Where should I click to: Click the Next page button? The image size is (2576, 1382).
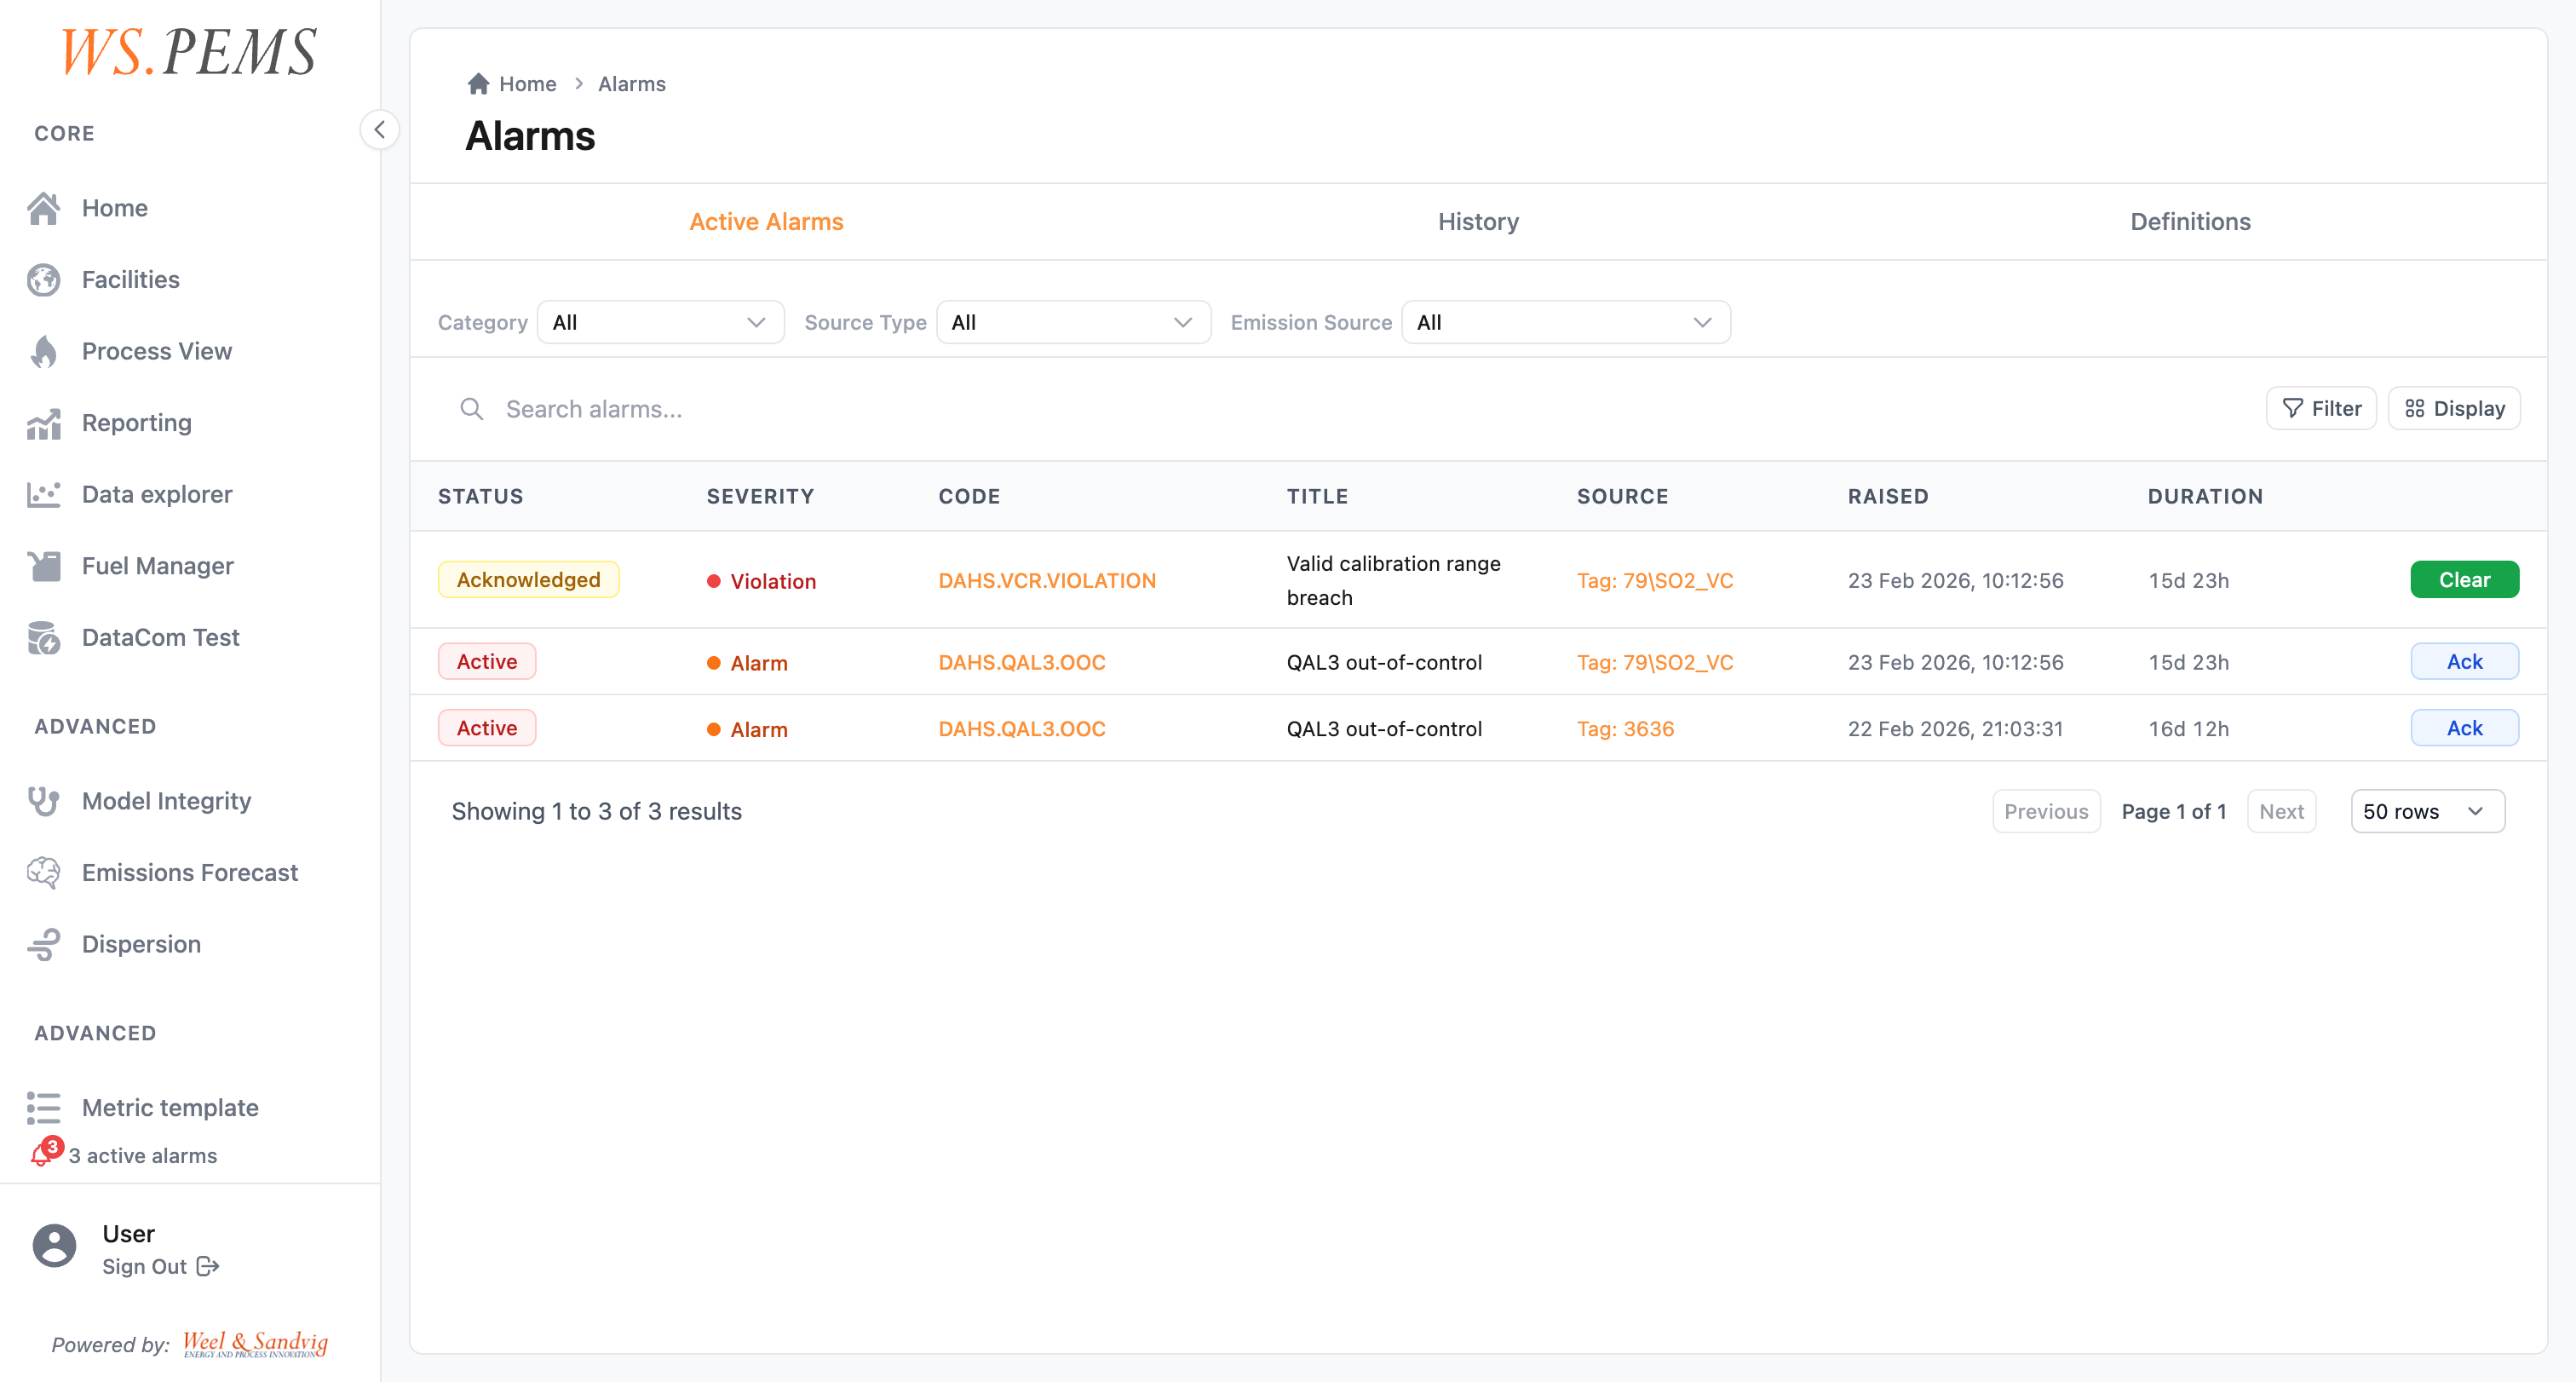pyautogui.click(x=2281, y=811)
